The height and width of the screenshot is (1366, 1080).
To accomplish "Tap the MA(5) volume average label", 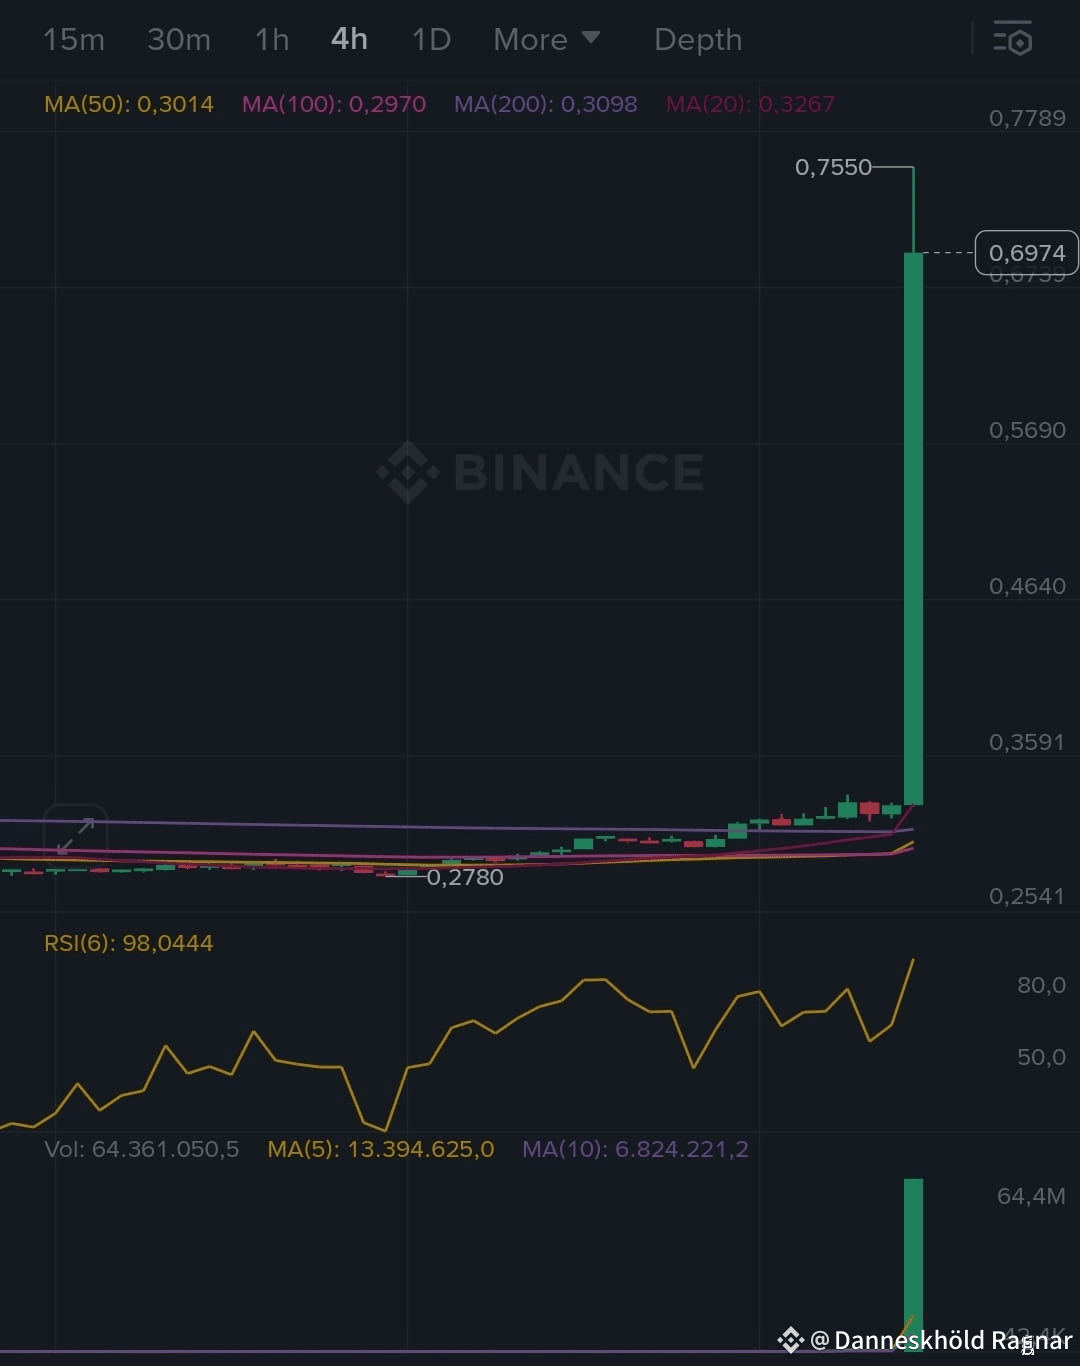I will (x=381, y=1149).
